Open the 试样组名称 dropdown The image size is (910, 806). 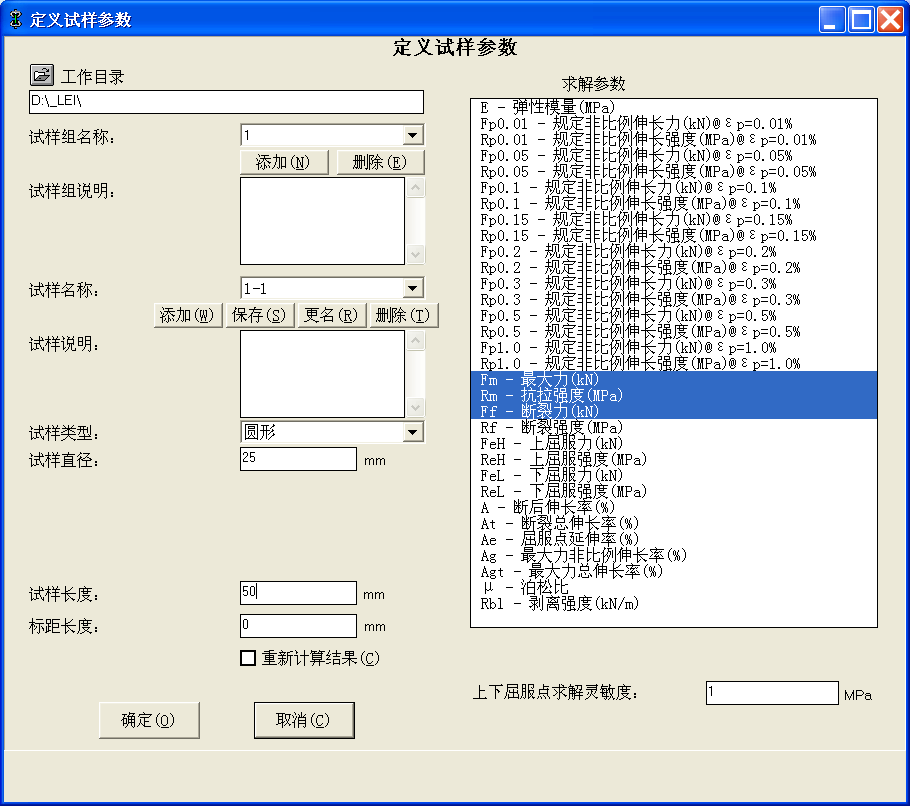pos(413,135)
